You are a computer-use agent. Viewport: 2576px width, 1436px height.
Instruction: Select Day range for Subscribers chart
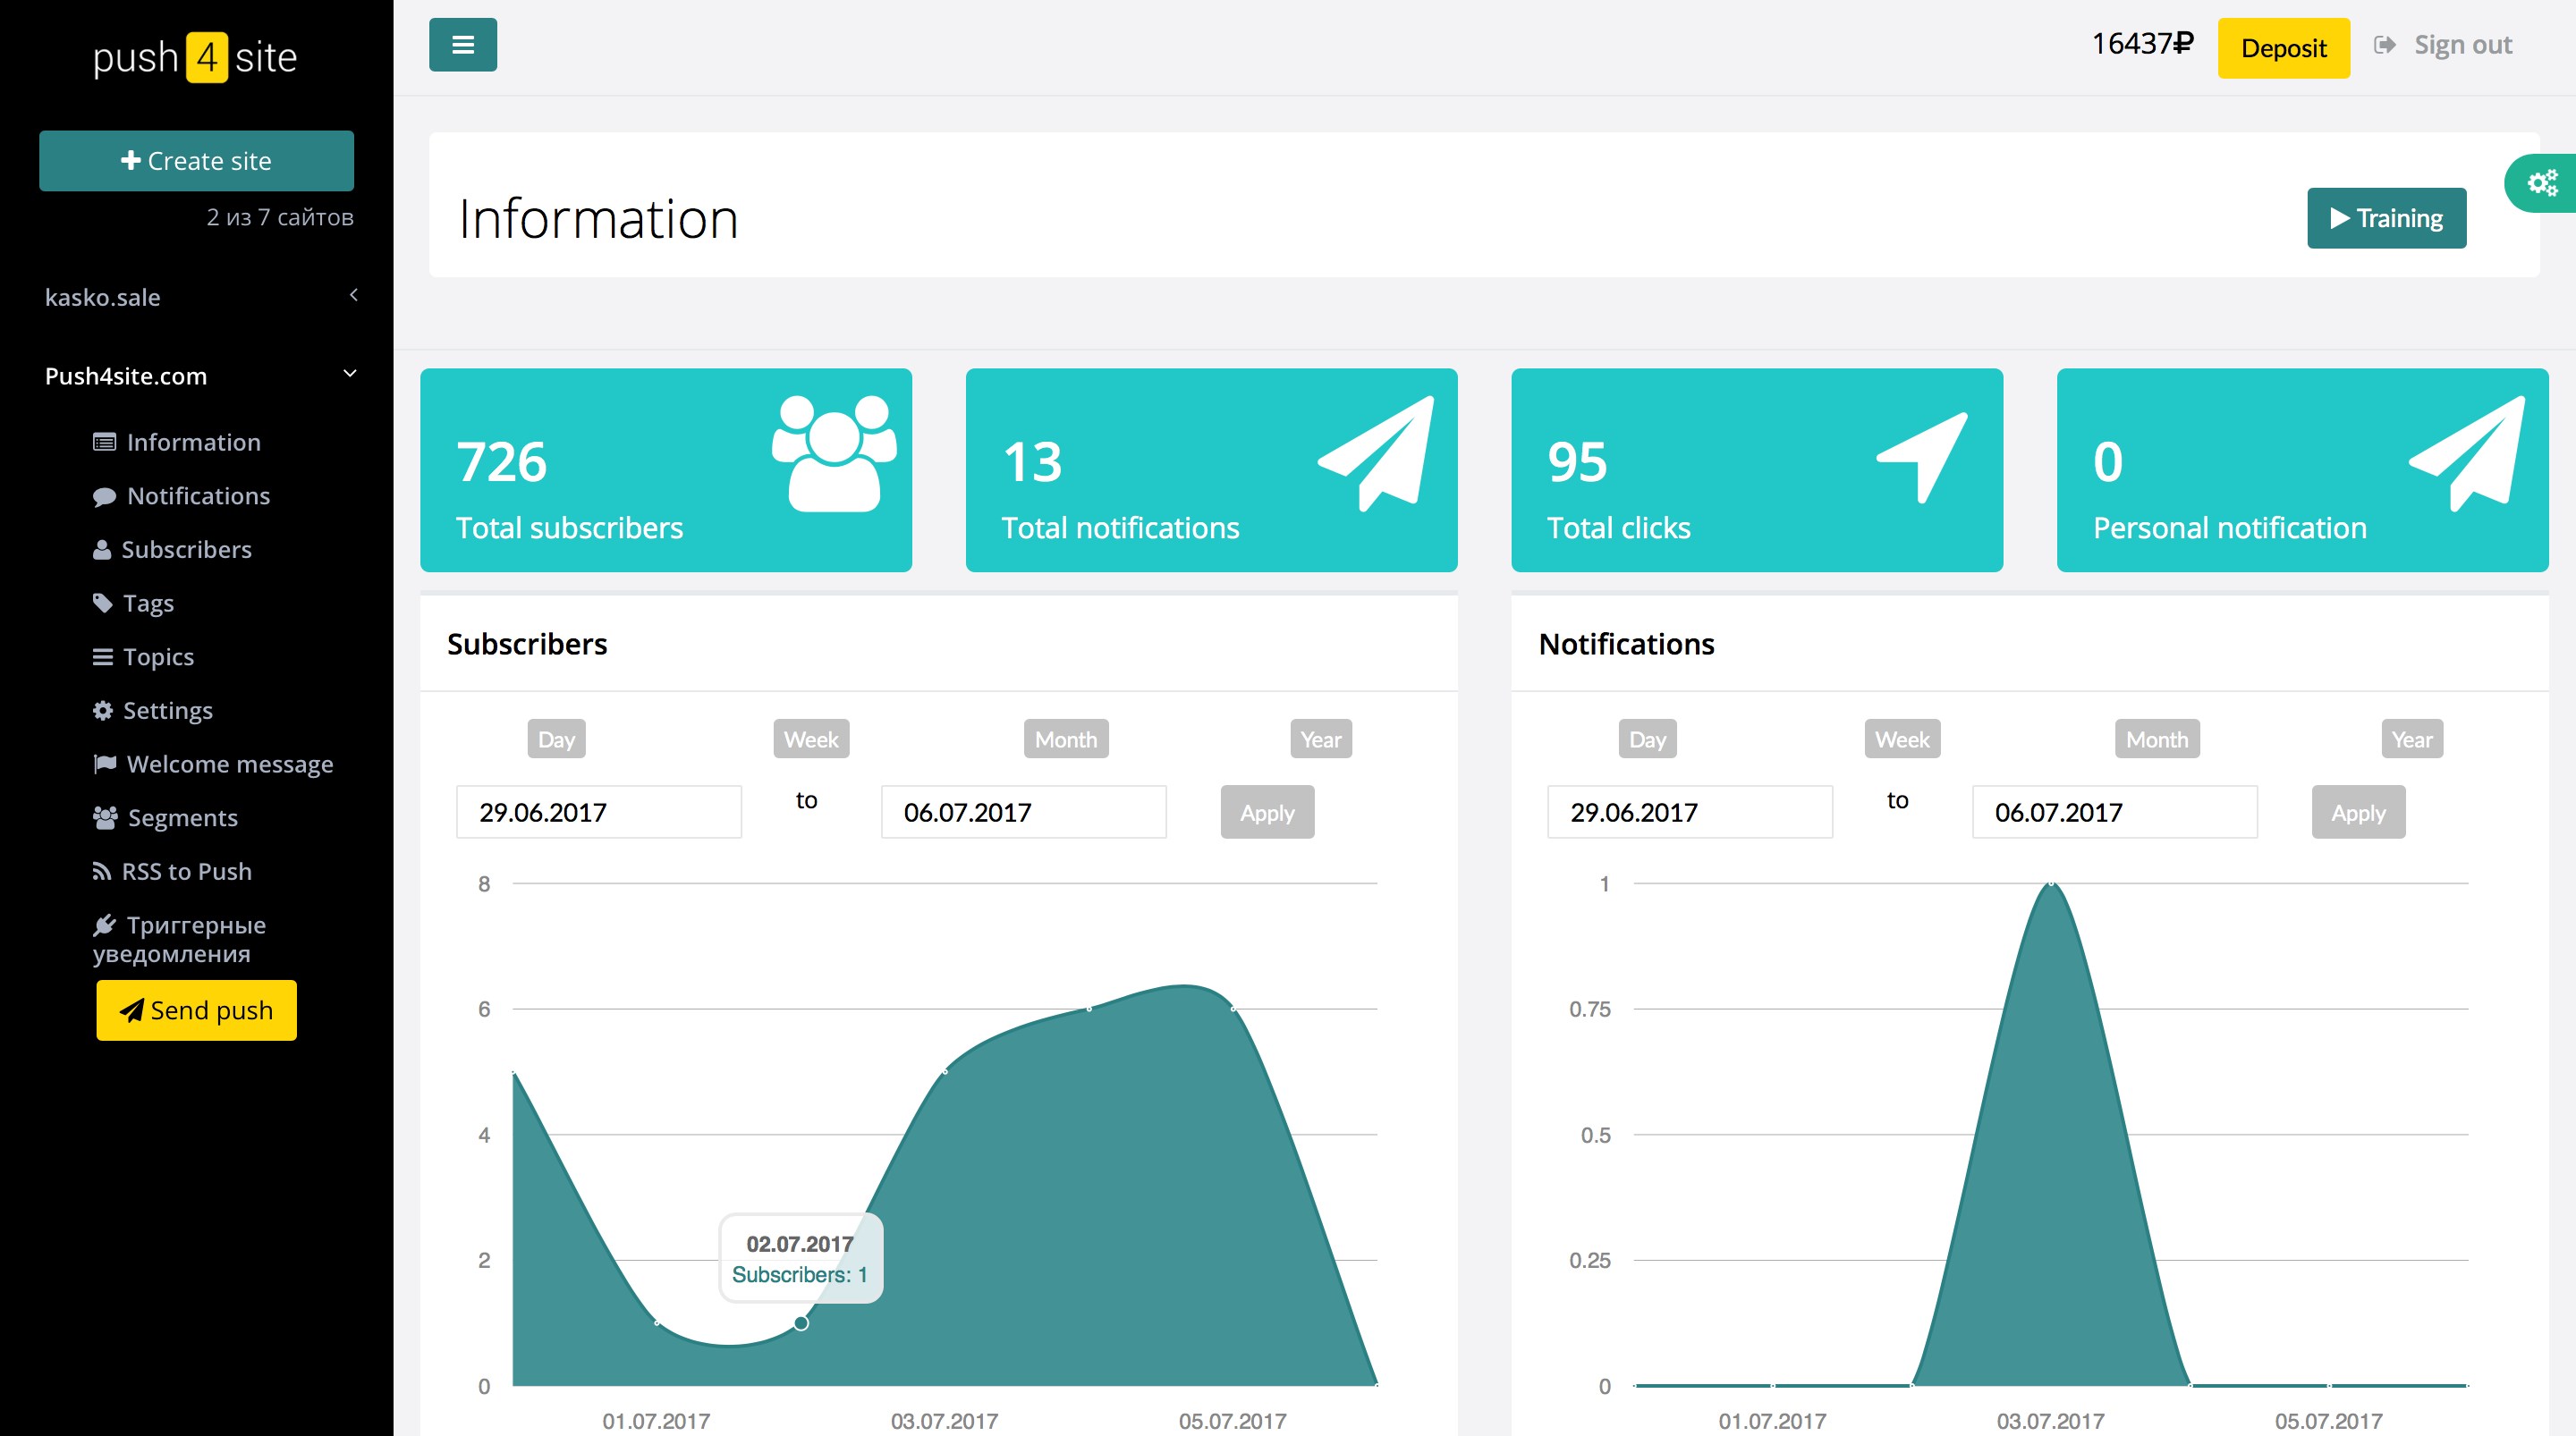[556, 739]
